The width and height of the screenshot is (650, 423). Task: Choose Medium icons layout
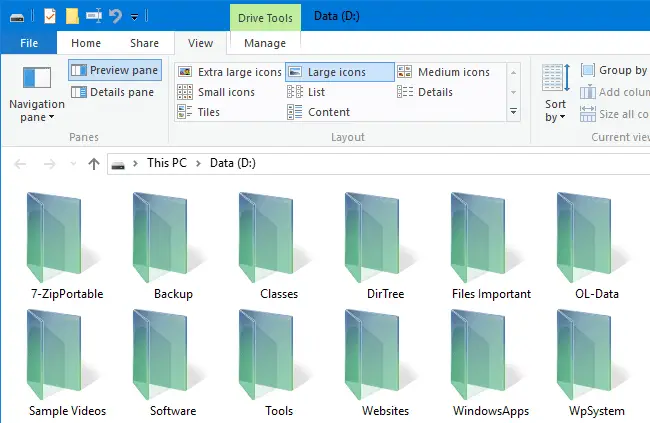click(x=444, y=72)
